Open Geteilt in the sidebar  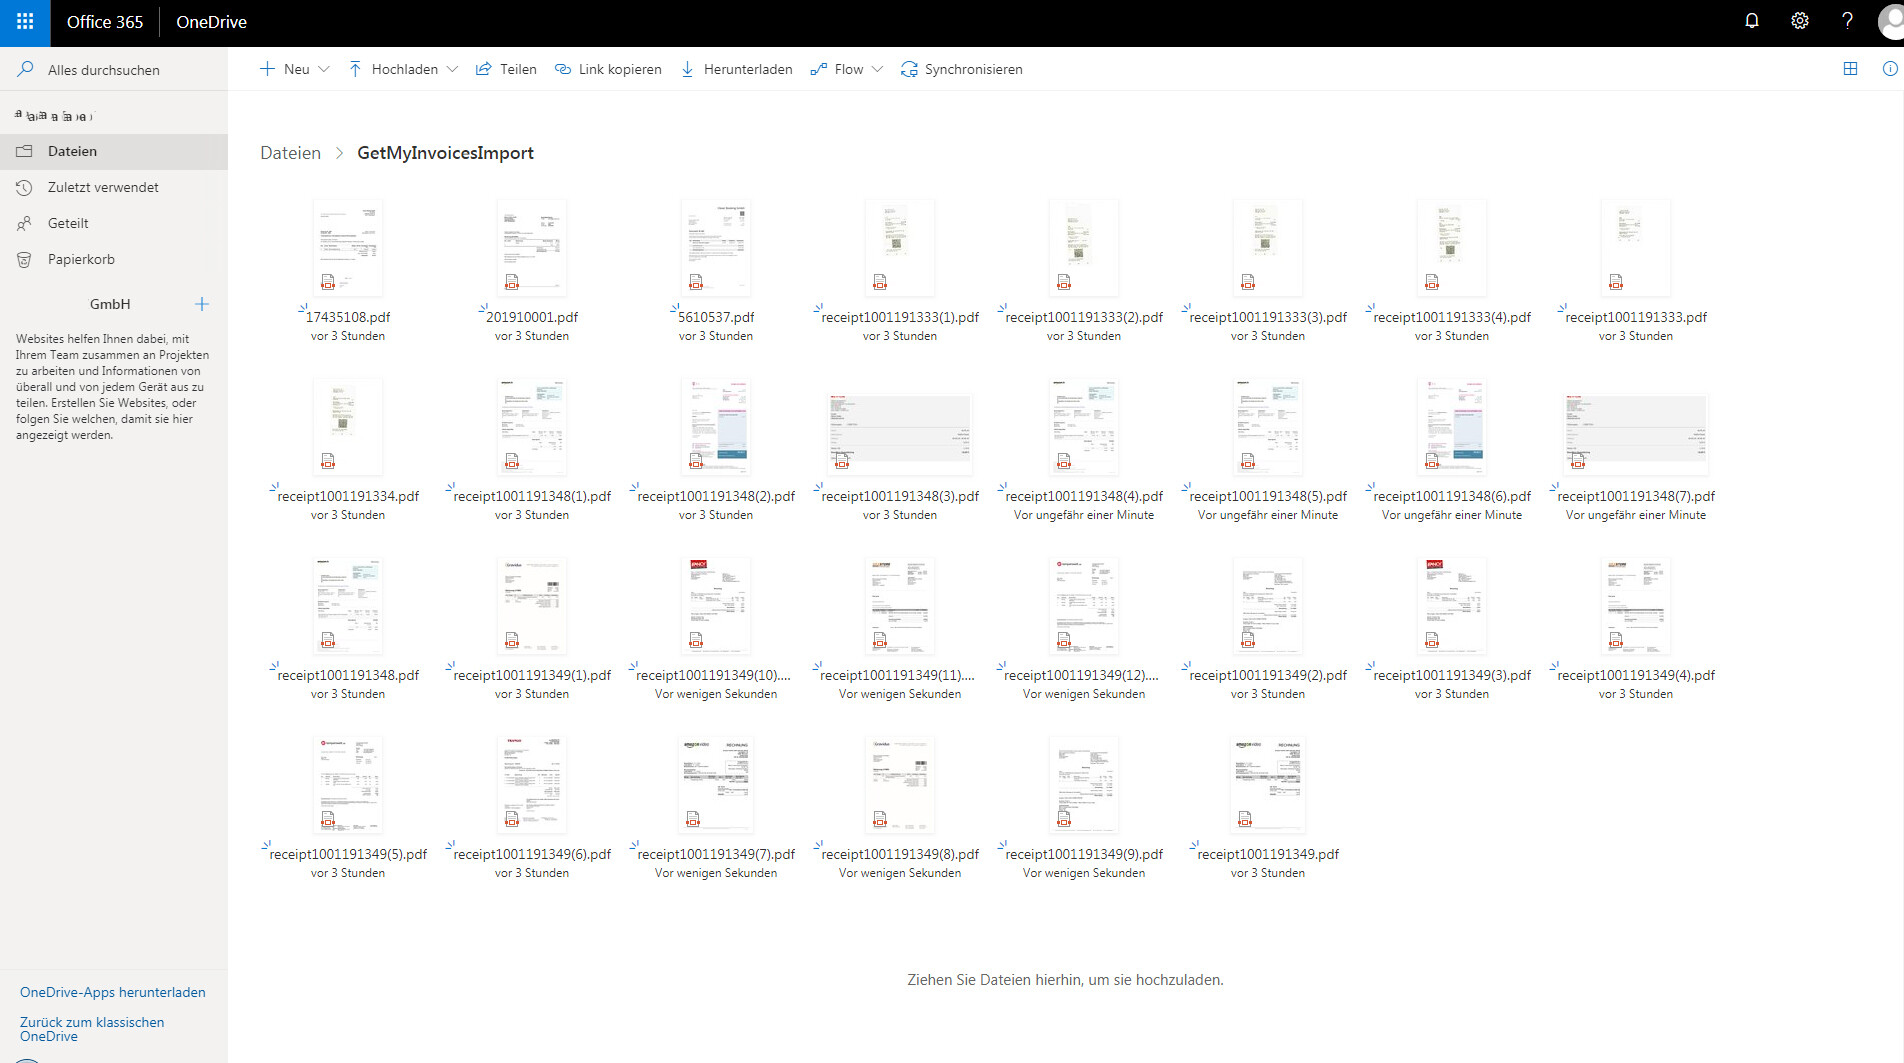114,223
